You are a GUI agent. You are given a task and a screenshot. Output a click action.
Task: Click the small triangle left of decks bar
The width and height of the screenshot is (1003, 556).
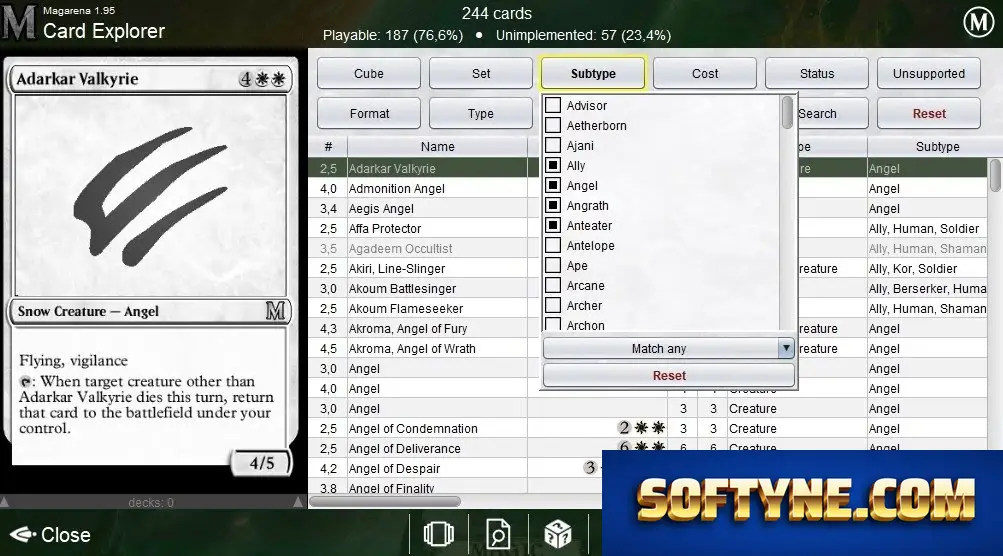point(4,502)
